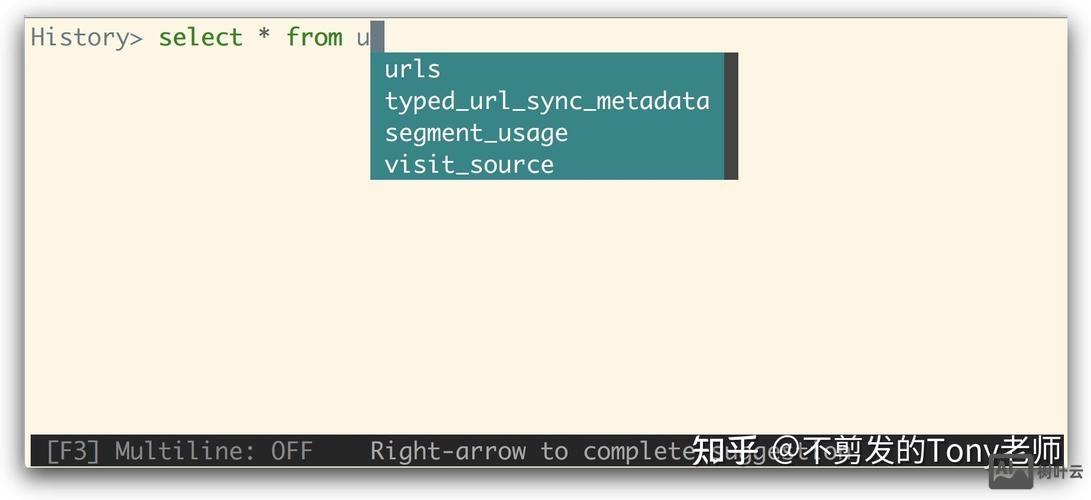Toggle the Multiline: OFF setting
Screen dimensions: 1091x500
point(213,451)
